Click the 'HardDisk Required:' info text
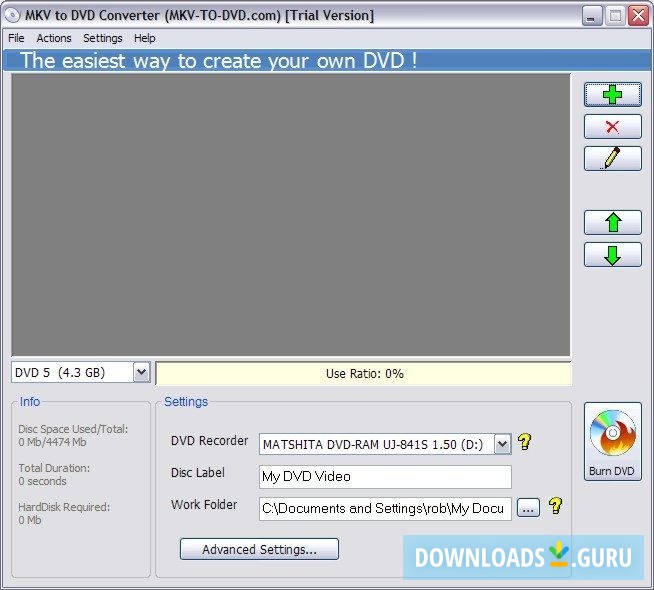The width and height of the screenshot is (654, 590). point(64,507)
